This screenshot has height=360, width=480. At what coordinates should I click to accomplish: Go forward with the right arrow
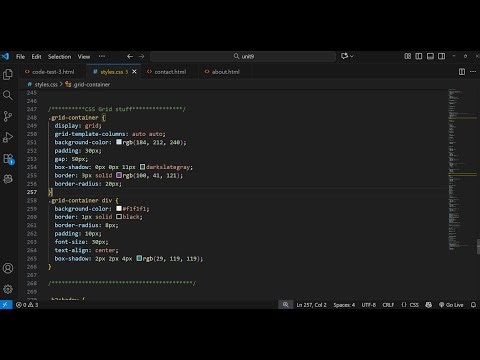[x=141, y=57]
